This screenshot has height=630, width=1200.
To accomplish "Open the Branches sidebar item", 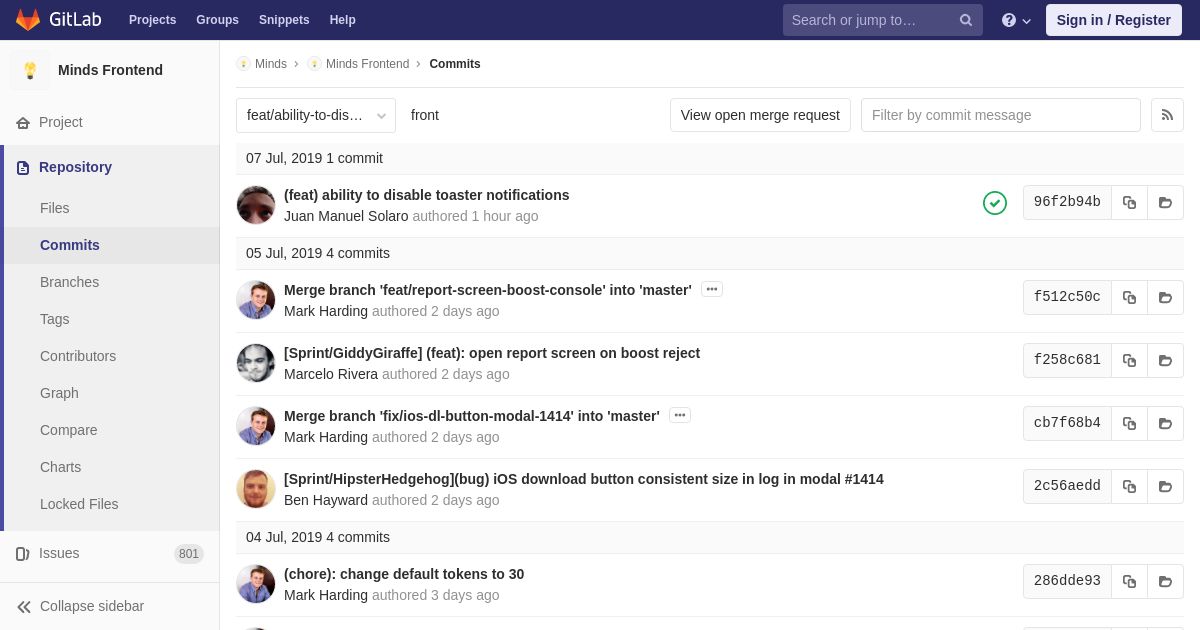I will 69,282.
